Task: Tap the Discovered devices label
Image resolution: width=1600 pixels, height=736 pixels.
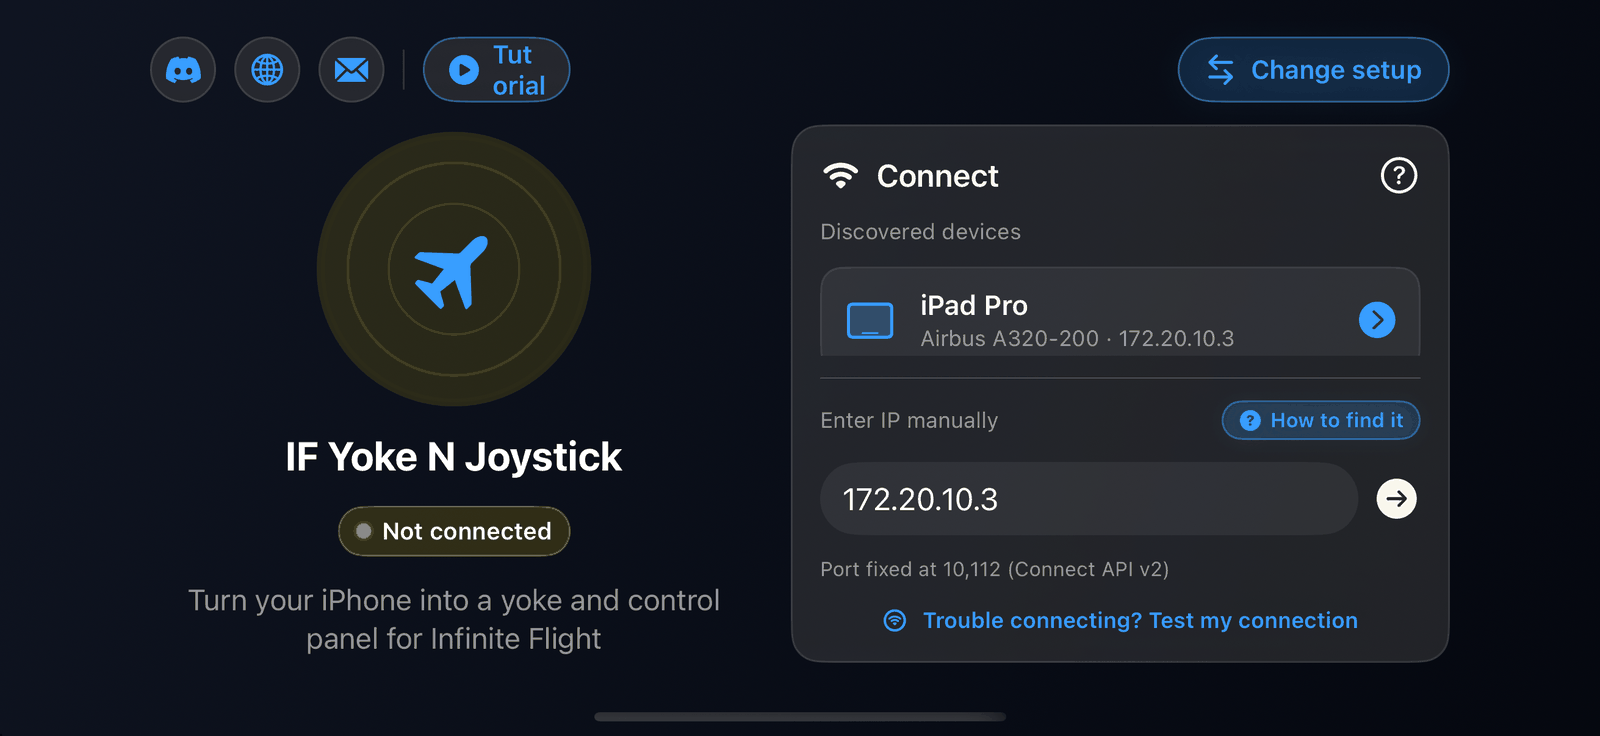Action: click(x=920, y=232)
